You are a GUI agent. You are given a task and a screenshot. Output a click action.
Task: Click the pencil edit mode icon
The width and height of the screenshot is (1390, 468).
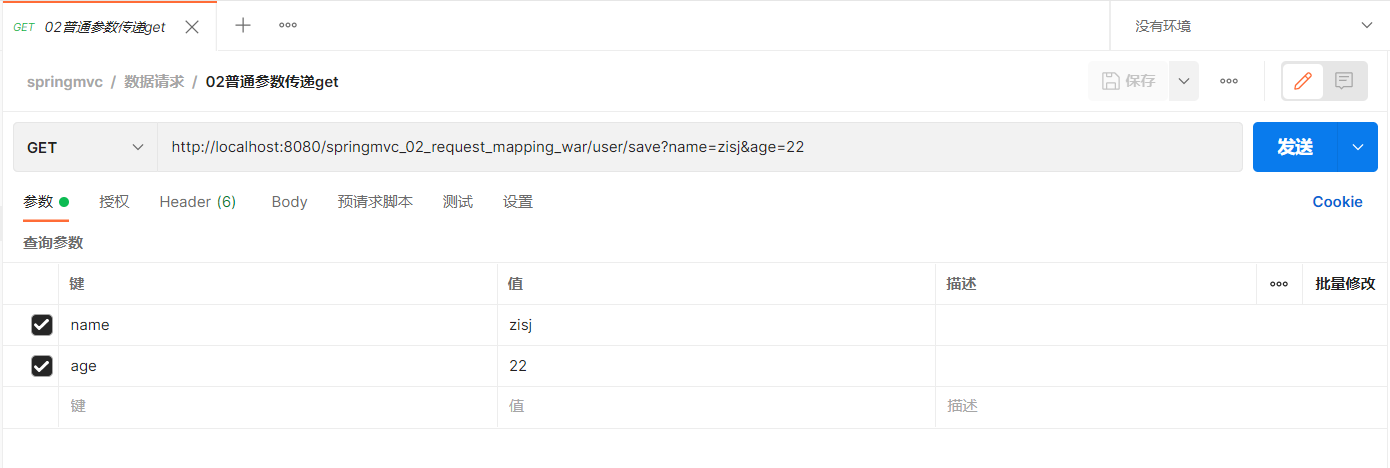tap(1302, 81)
